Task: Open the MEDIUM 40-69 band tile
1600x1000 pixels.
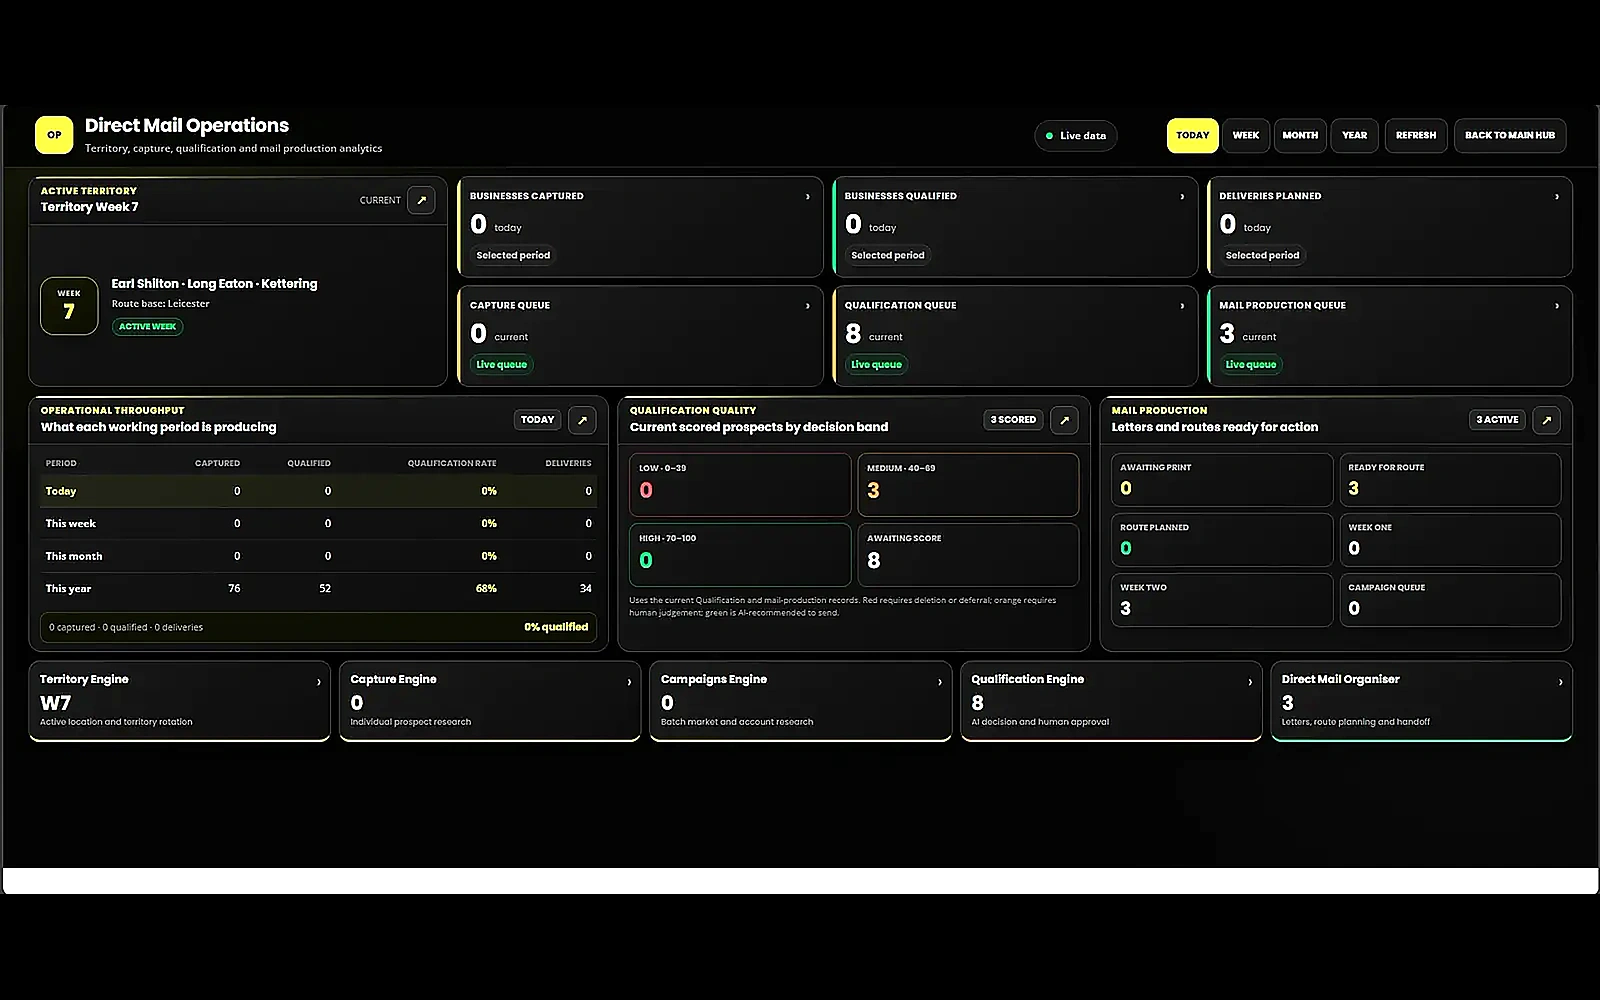Action: pyautogui.click(x=968, y=485)
